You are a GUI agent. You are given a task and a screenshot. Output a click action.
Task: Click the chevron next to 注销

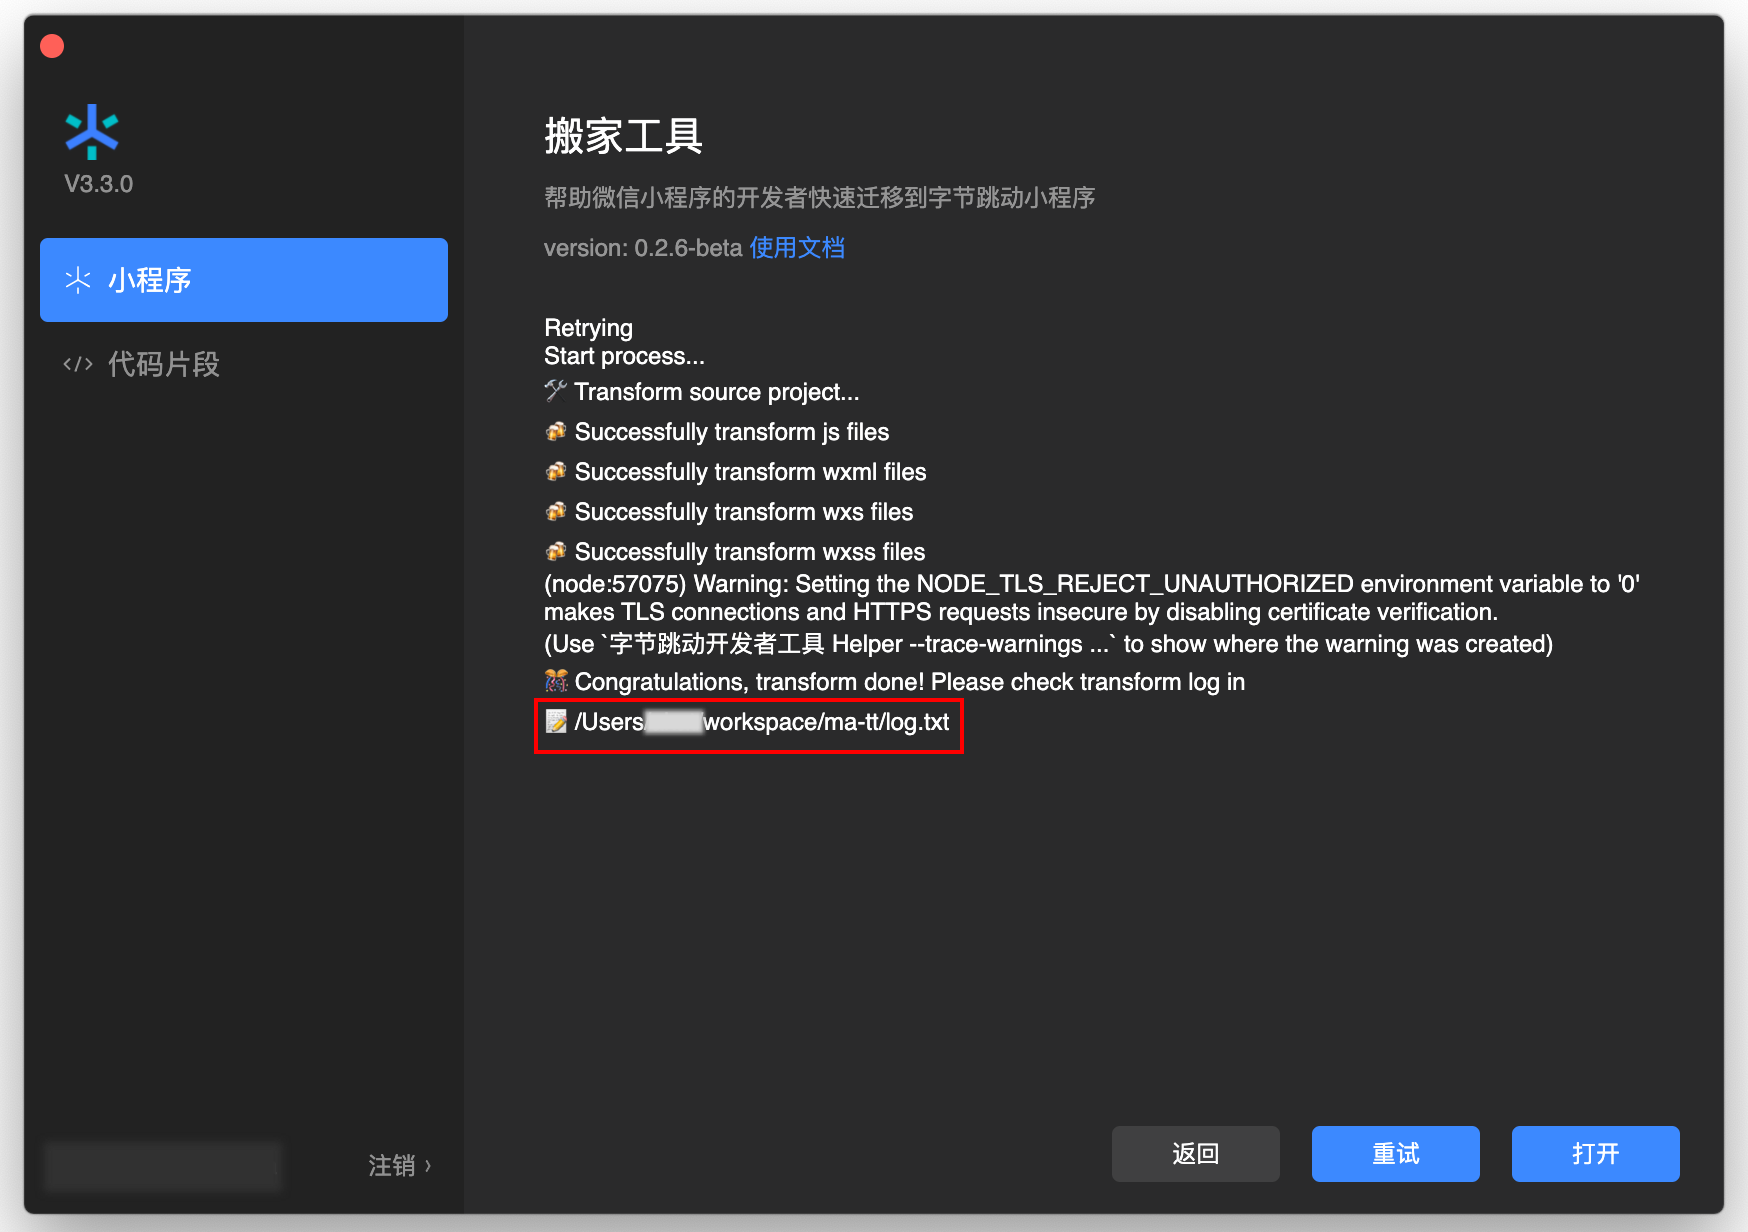click(428, 1166)
